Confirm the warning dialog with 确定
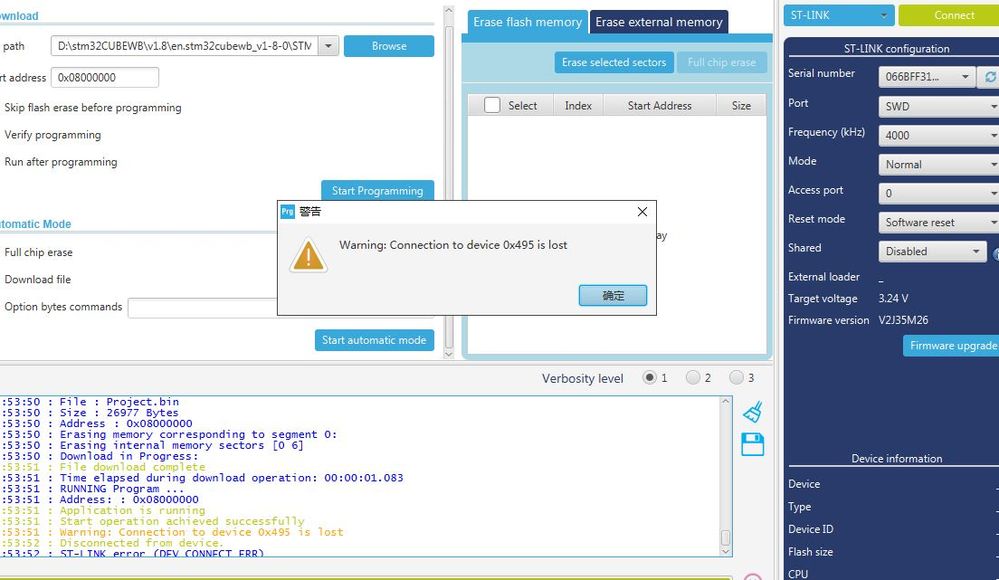Viewport: 999px width, 580px height. (613, 295)
